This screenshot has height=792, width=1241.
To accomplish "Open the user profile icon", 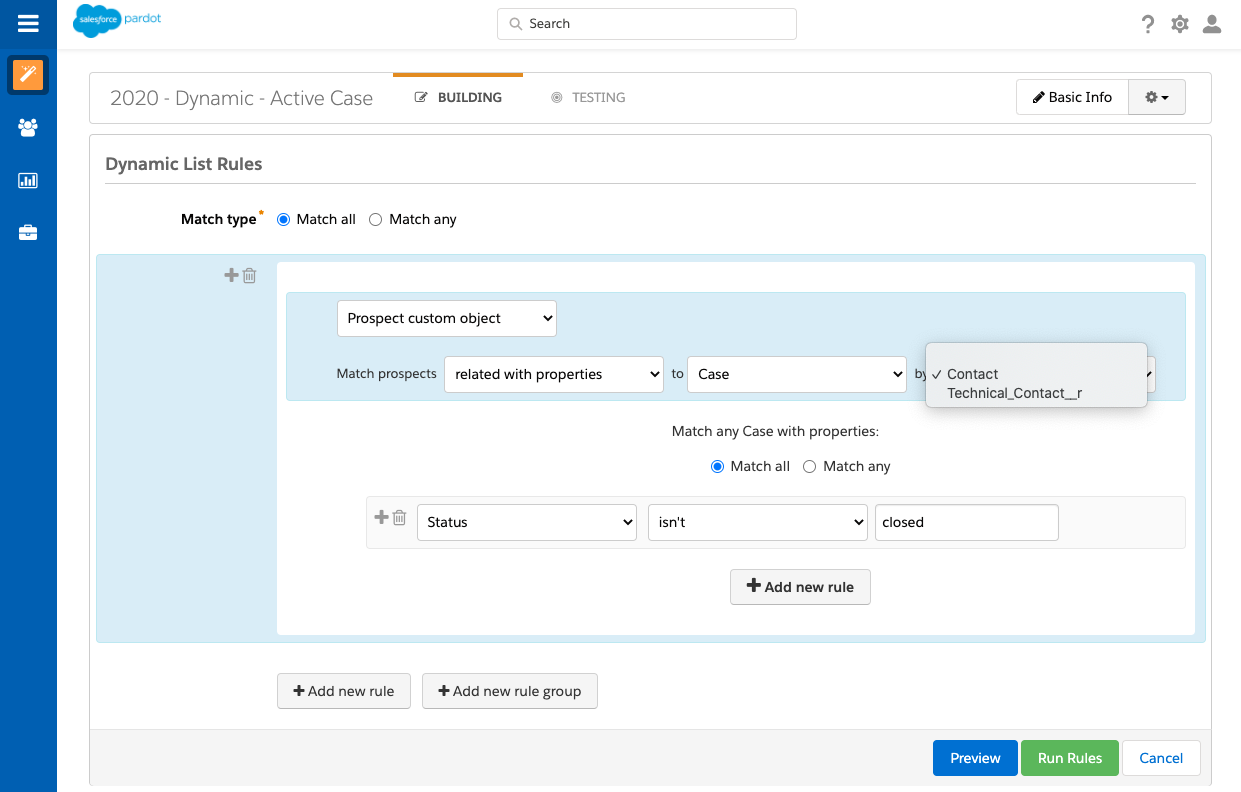I will pos(1212,25).
